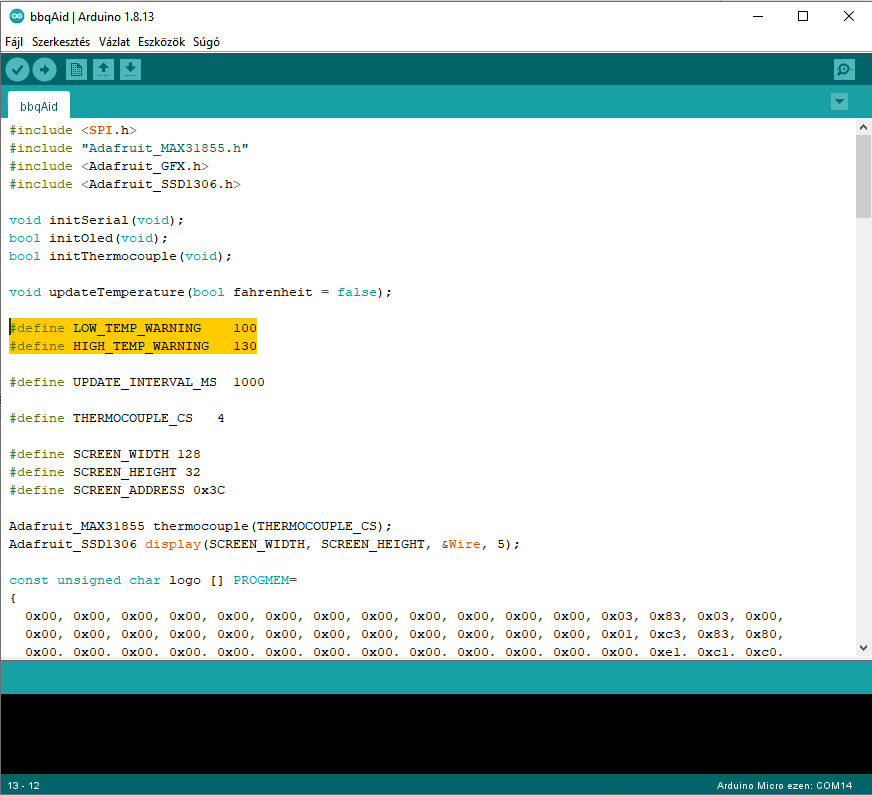
Task: Click the Adafruit_MAX31855.h include line
Action: (x=129, y=148)
